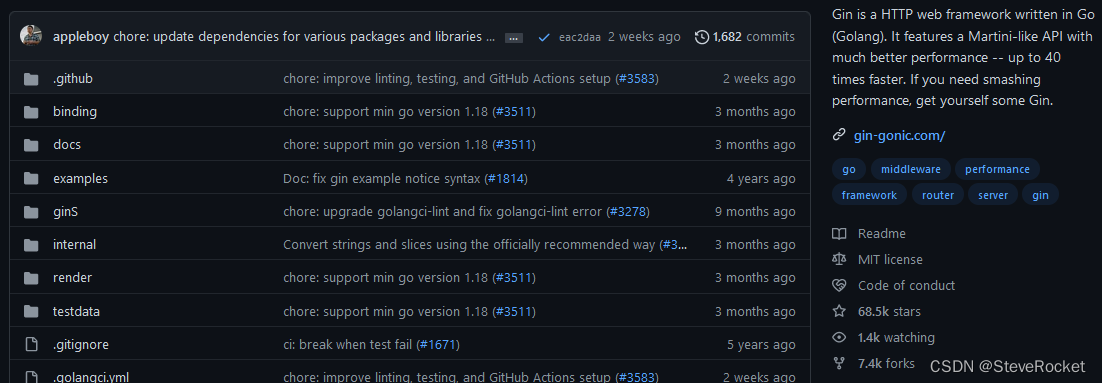This screenshot has height=383, width=1102.
Task: Click folder icon beside .github
Action: (x=31, y=79)
